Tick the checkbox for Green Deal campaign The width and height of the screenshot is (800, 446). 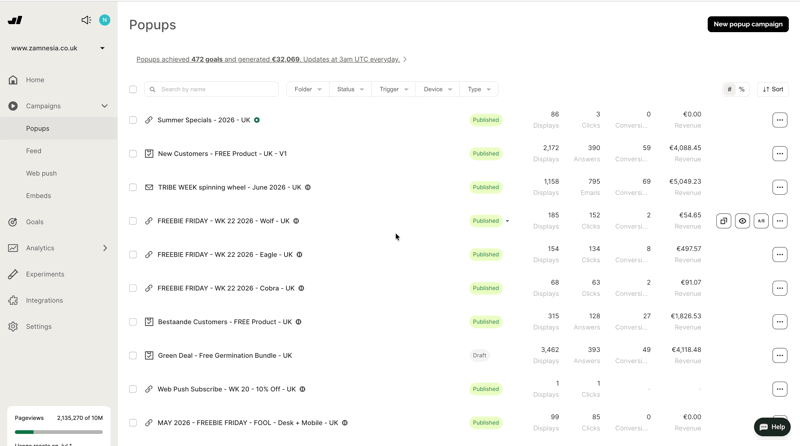133,356
